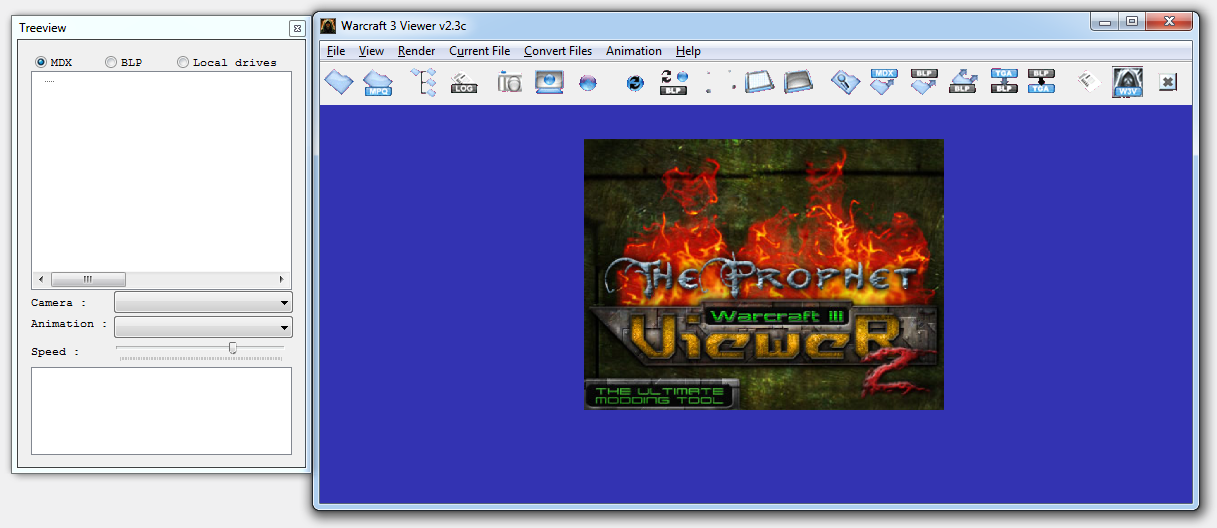
Task: Open the Camera dropdown list
Action: (x=203, y=302)
